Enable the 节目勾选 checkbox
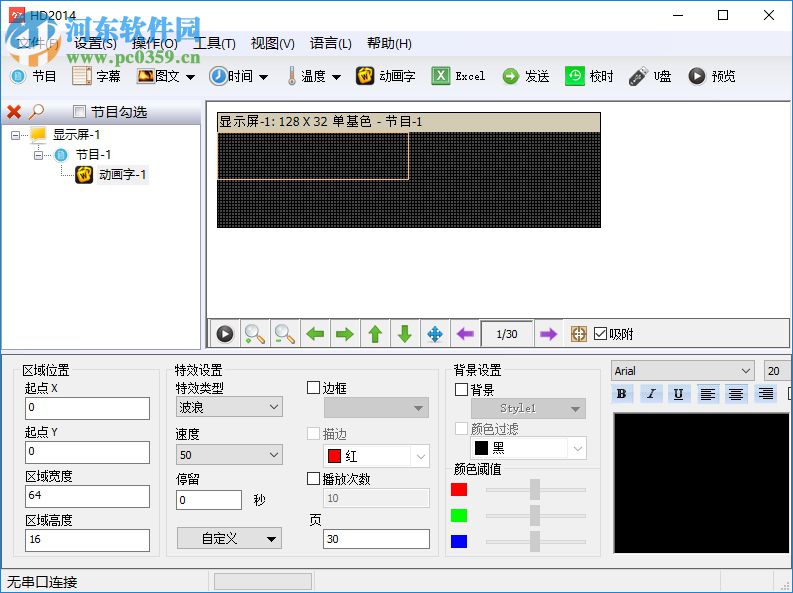This screenshot has height=593, width=793. click(79, 111)
